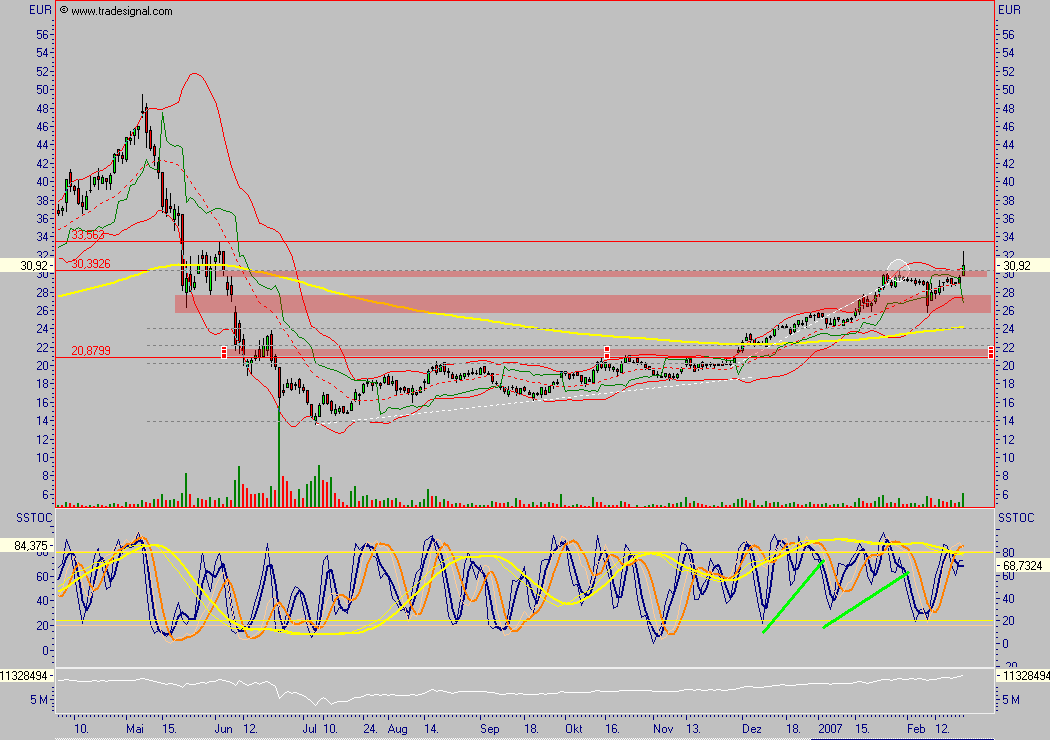The width and height of the screenshot is (1050, 740).
Task: Click the 5 M label on right volume axis
Action: (1010, 700)
